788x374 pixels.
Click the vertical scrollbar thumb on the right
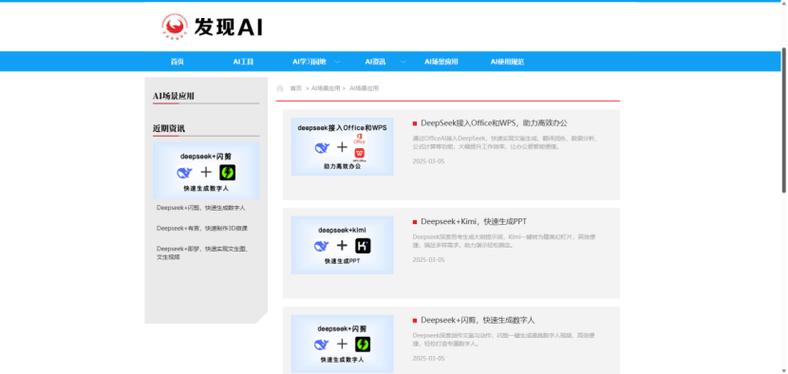pos(784,120)
